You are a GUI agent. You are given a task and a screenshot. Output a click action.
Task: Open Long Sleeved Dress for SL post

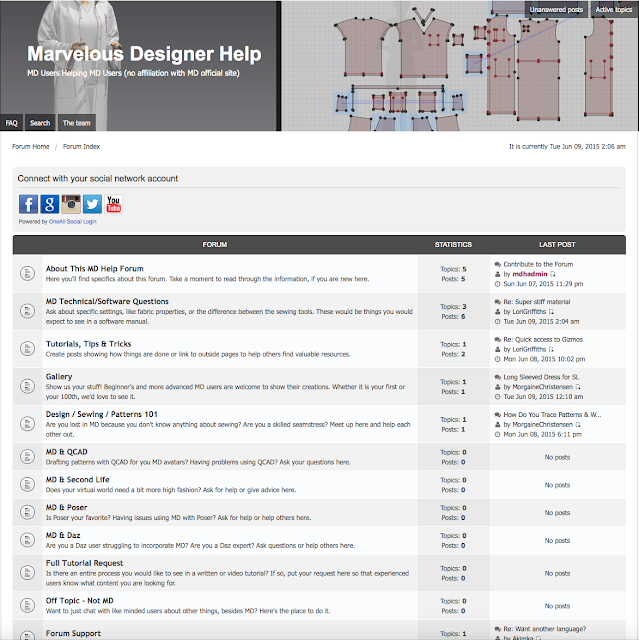541,377
